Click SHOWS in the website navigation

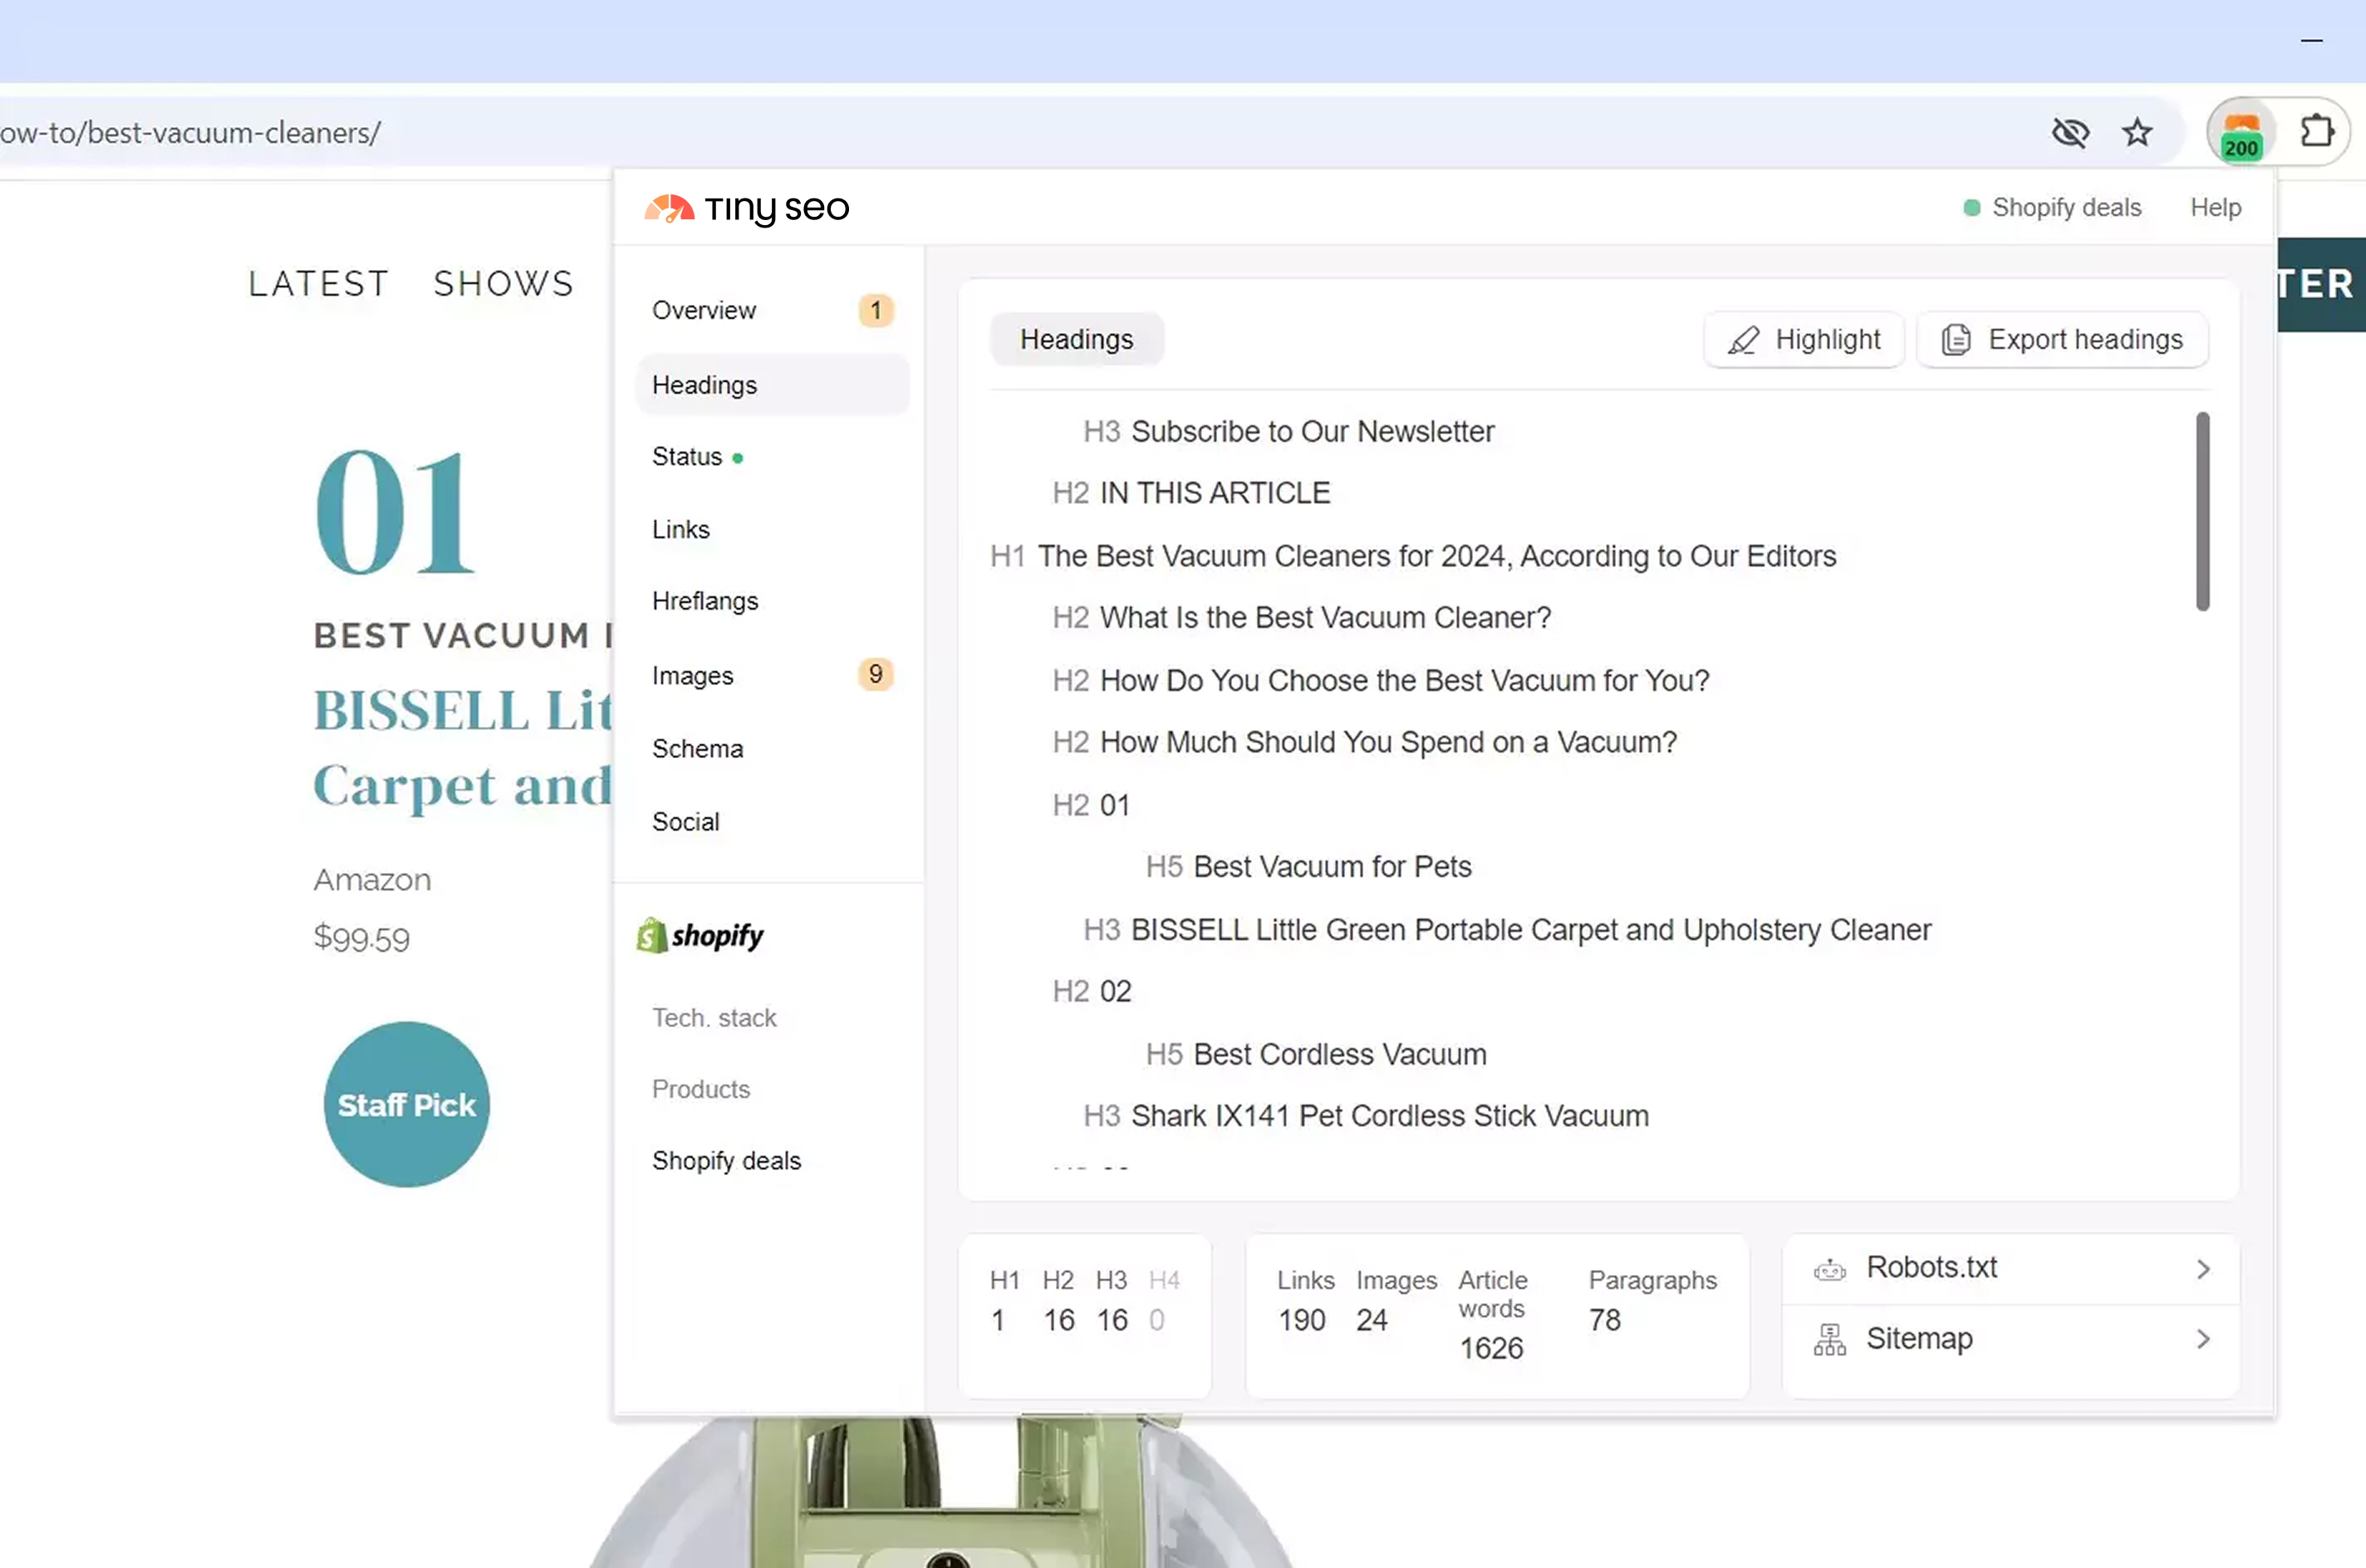[x=503, y=284]
